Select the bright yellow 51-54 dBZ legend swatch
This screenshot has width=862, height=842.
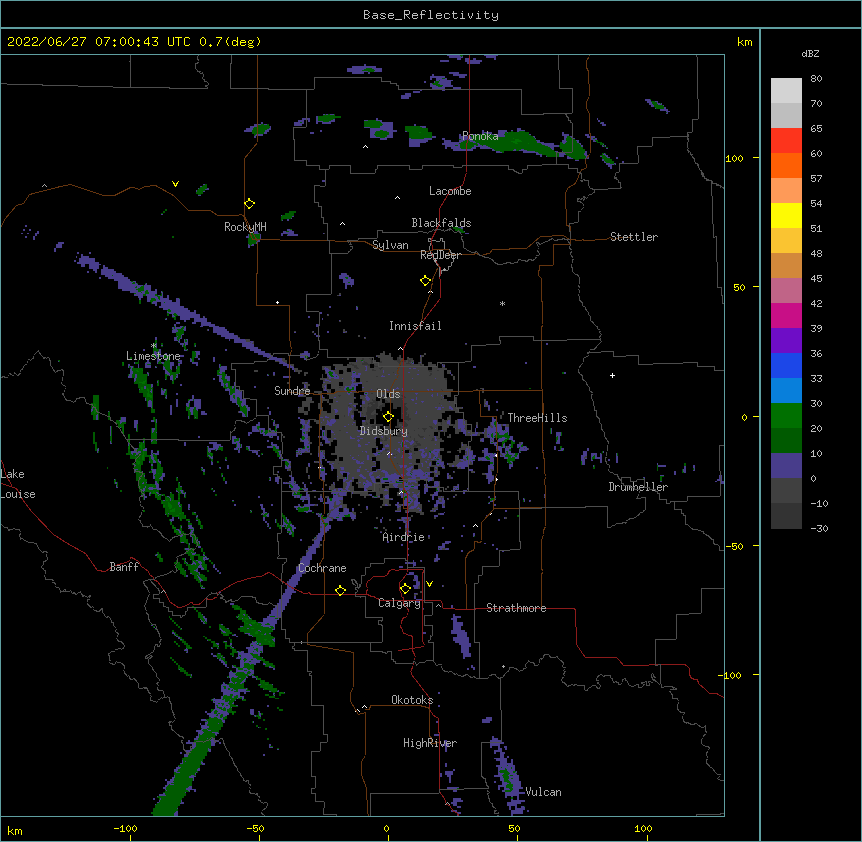coord(786,215)
